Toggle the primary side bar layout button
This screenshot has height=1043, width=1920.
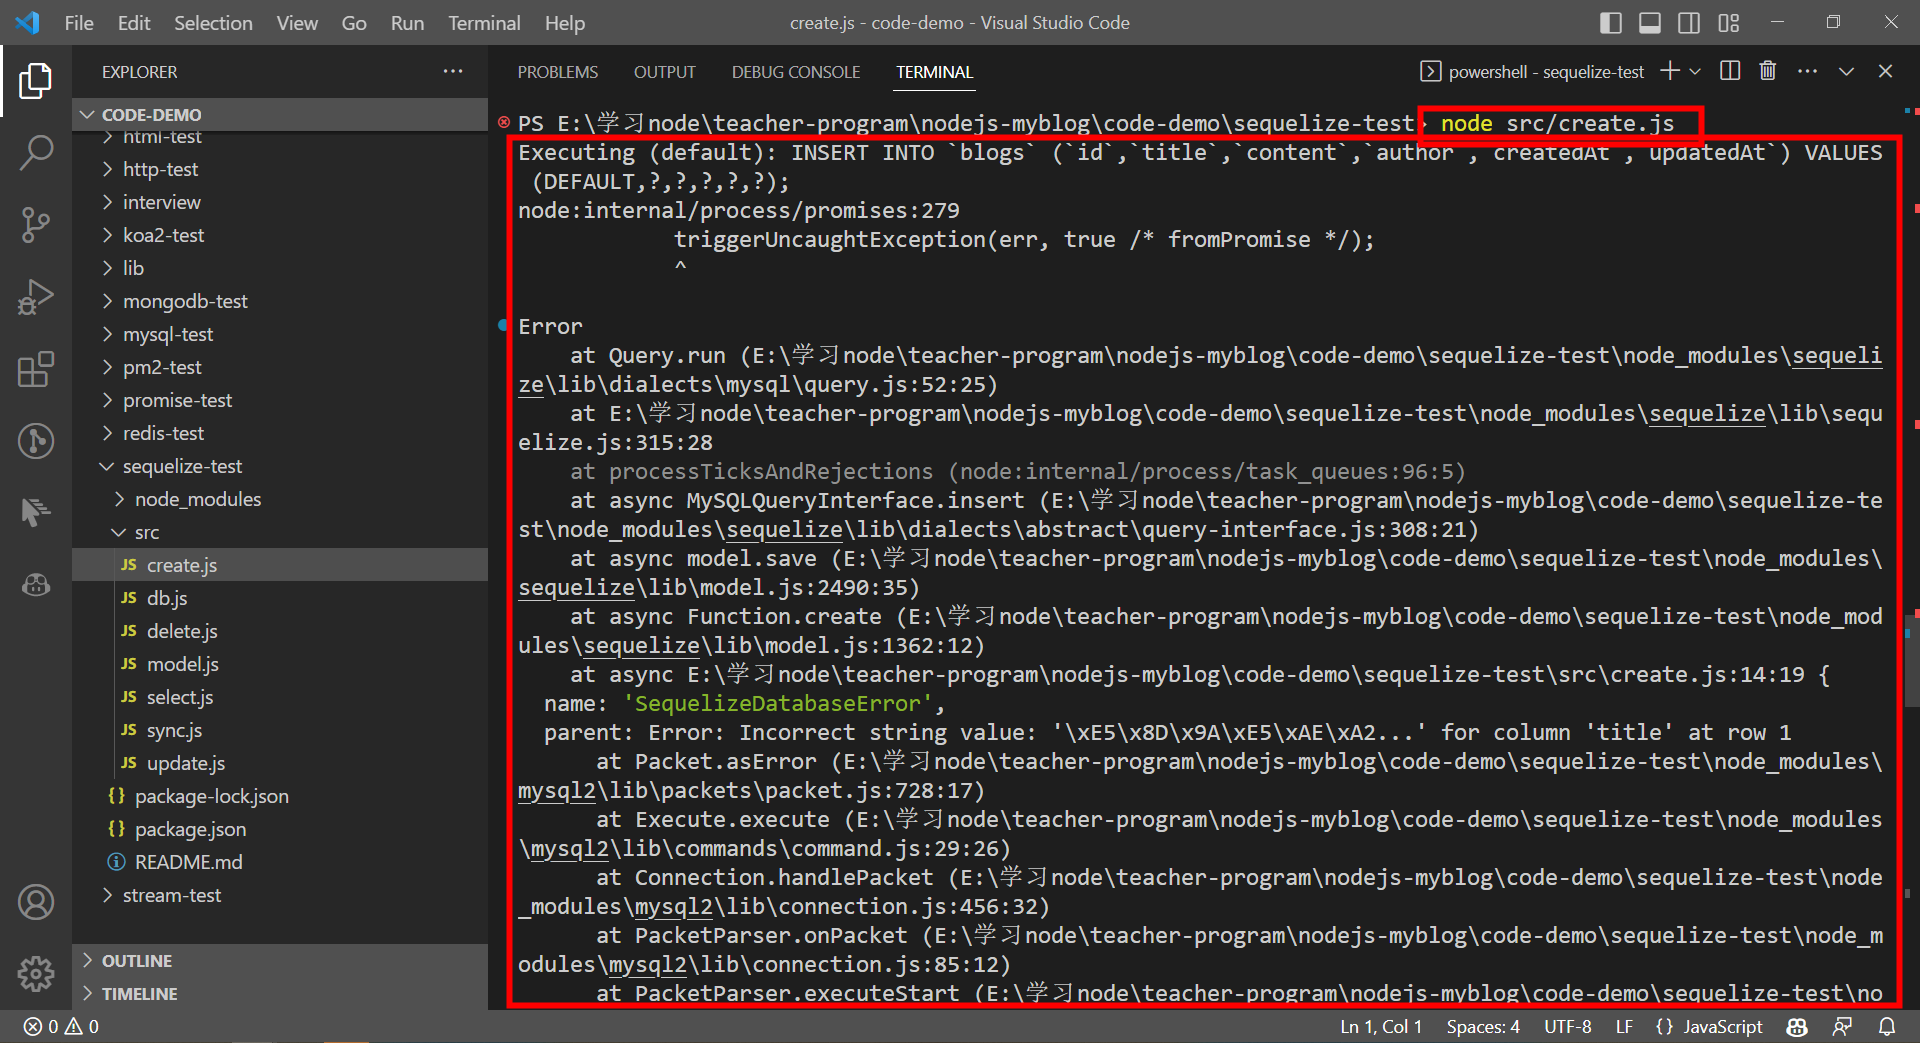1611,23
